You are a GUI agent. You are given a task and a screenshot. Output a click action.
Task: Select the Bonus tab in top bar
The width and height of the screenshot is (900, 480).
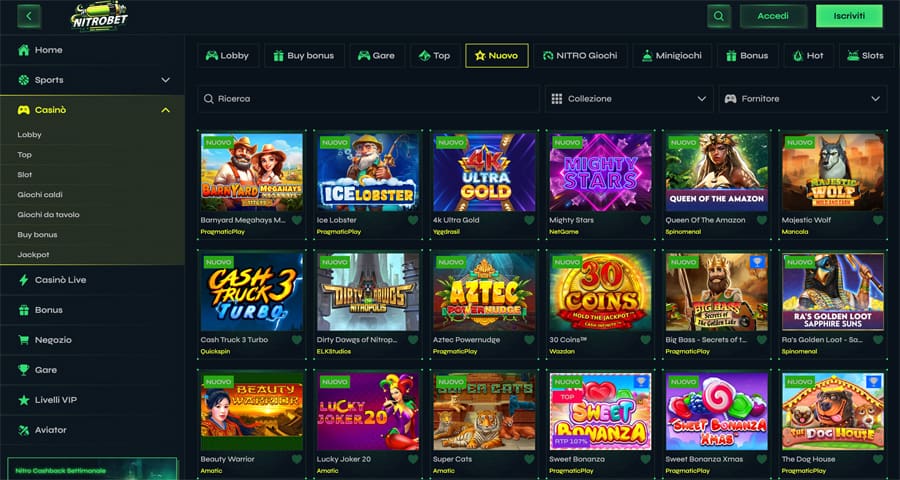coord(747,56)
